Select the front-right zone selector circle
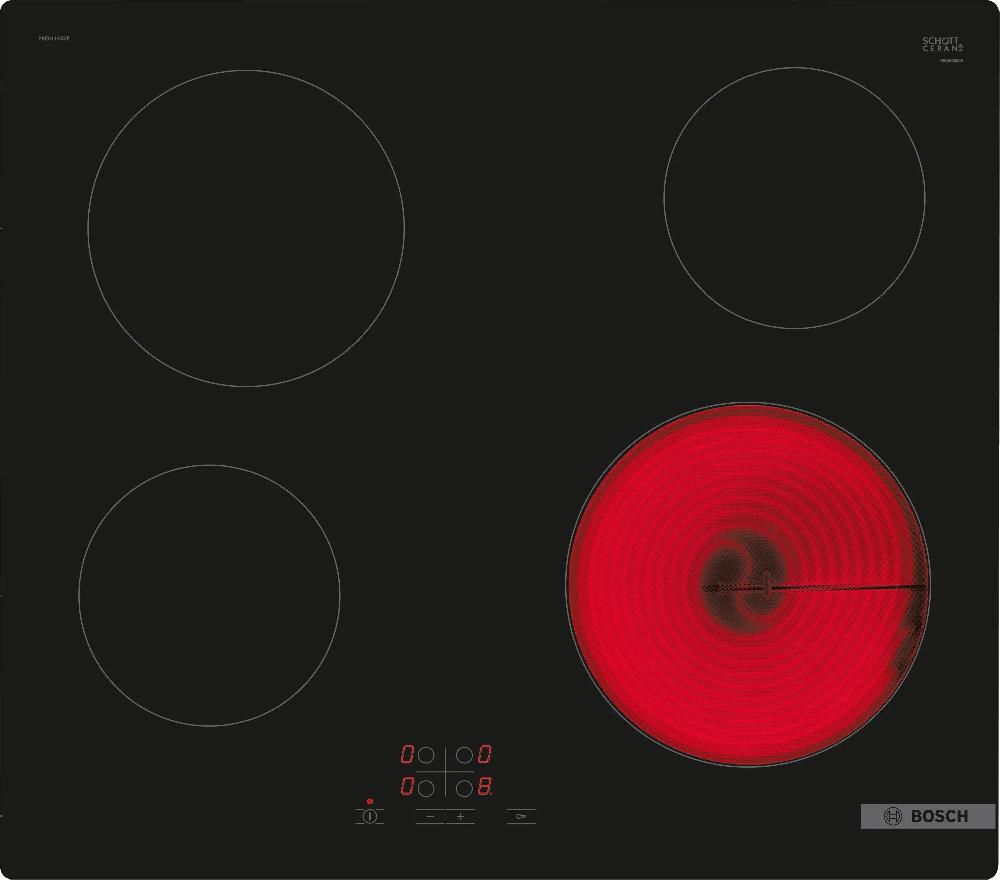The height and width of the screenshot is (880, 1000). (x=464, y=788)
